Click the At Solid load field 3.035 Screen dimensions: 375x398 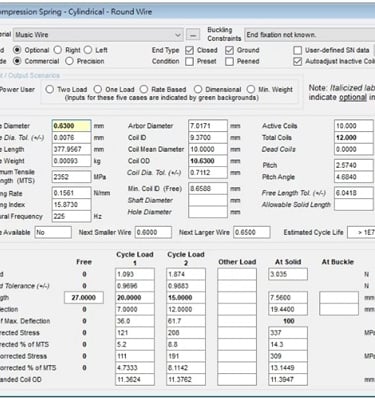tap(288, 274)
